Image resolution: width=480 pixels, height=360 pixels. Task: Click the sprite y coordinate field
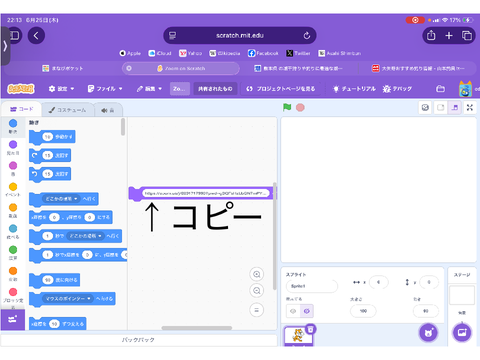click(x=429, y=282)
